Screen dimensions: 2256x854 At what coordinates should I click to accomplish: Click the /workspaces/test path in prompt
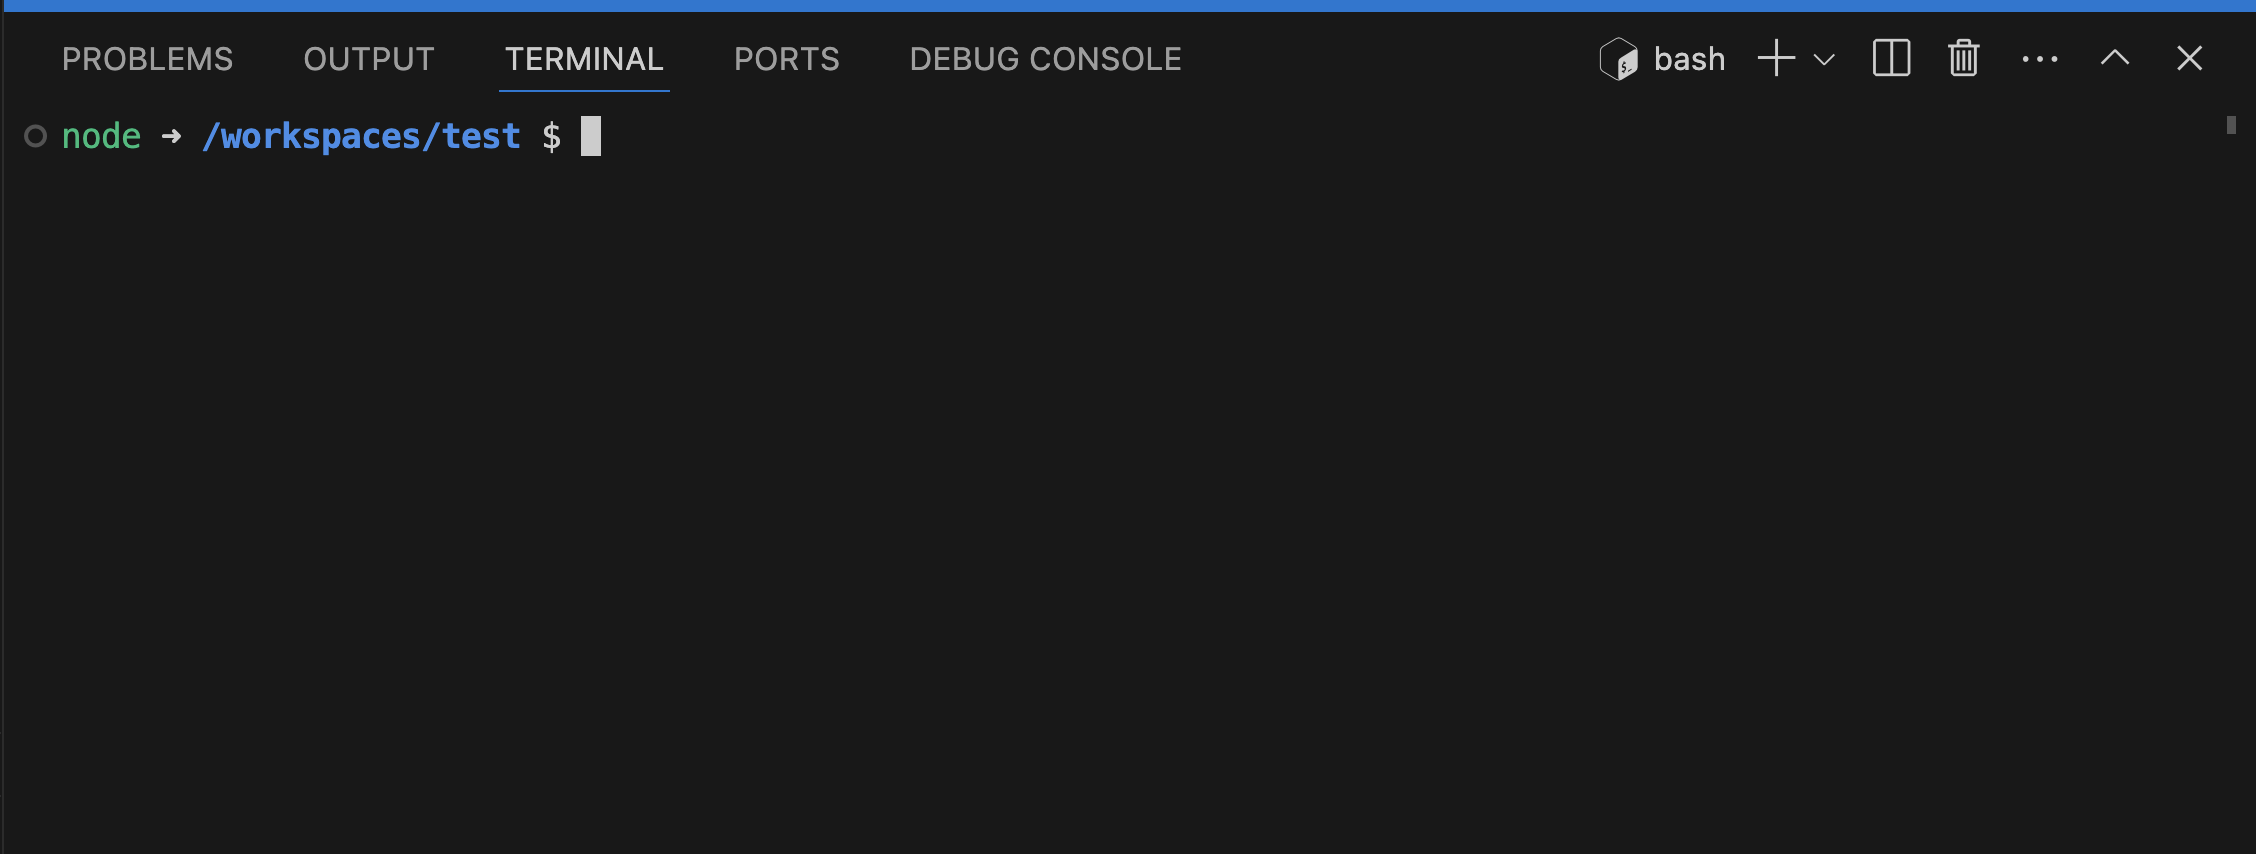[x=361, y=136]
